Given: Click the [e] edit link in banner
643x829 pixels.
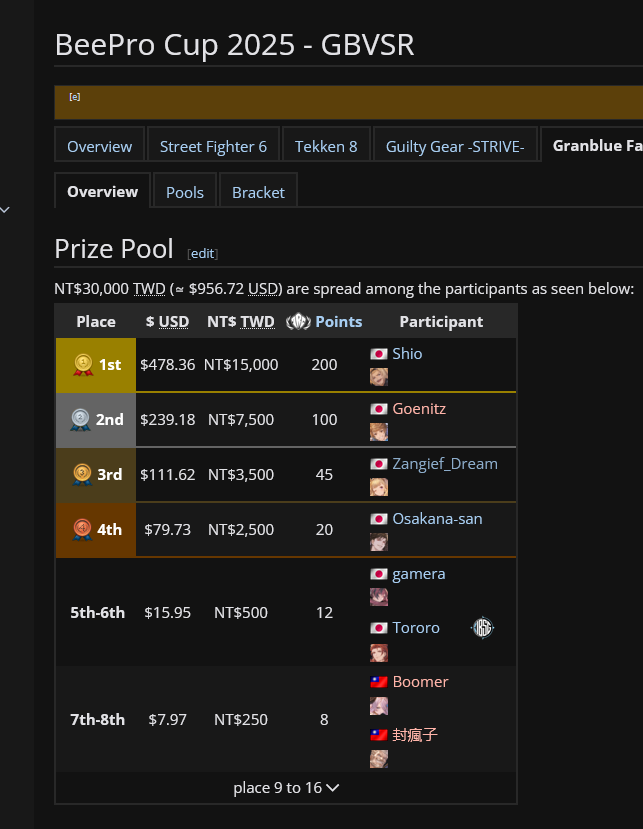Looking at the screenshot, I should tap(75, 97).
